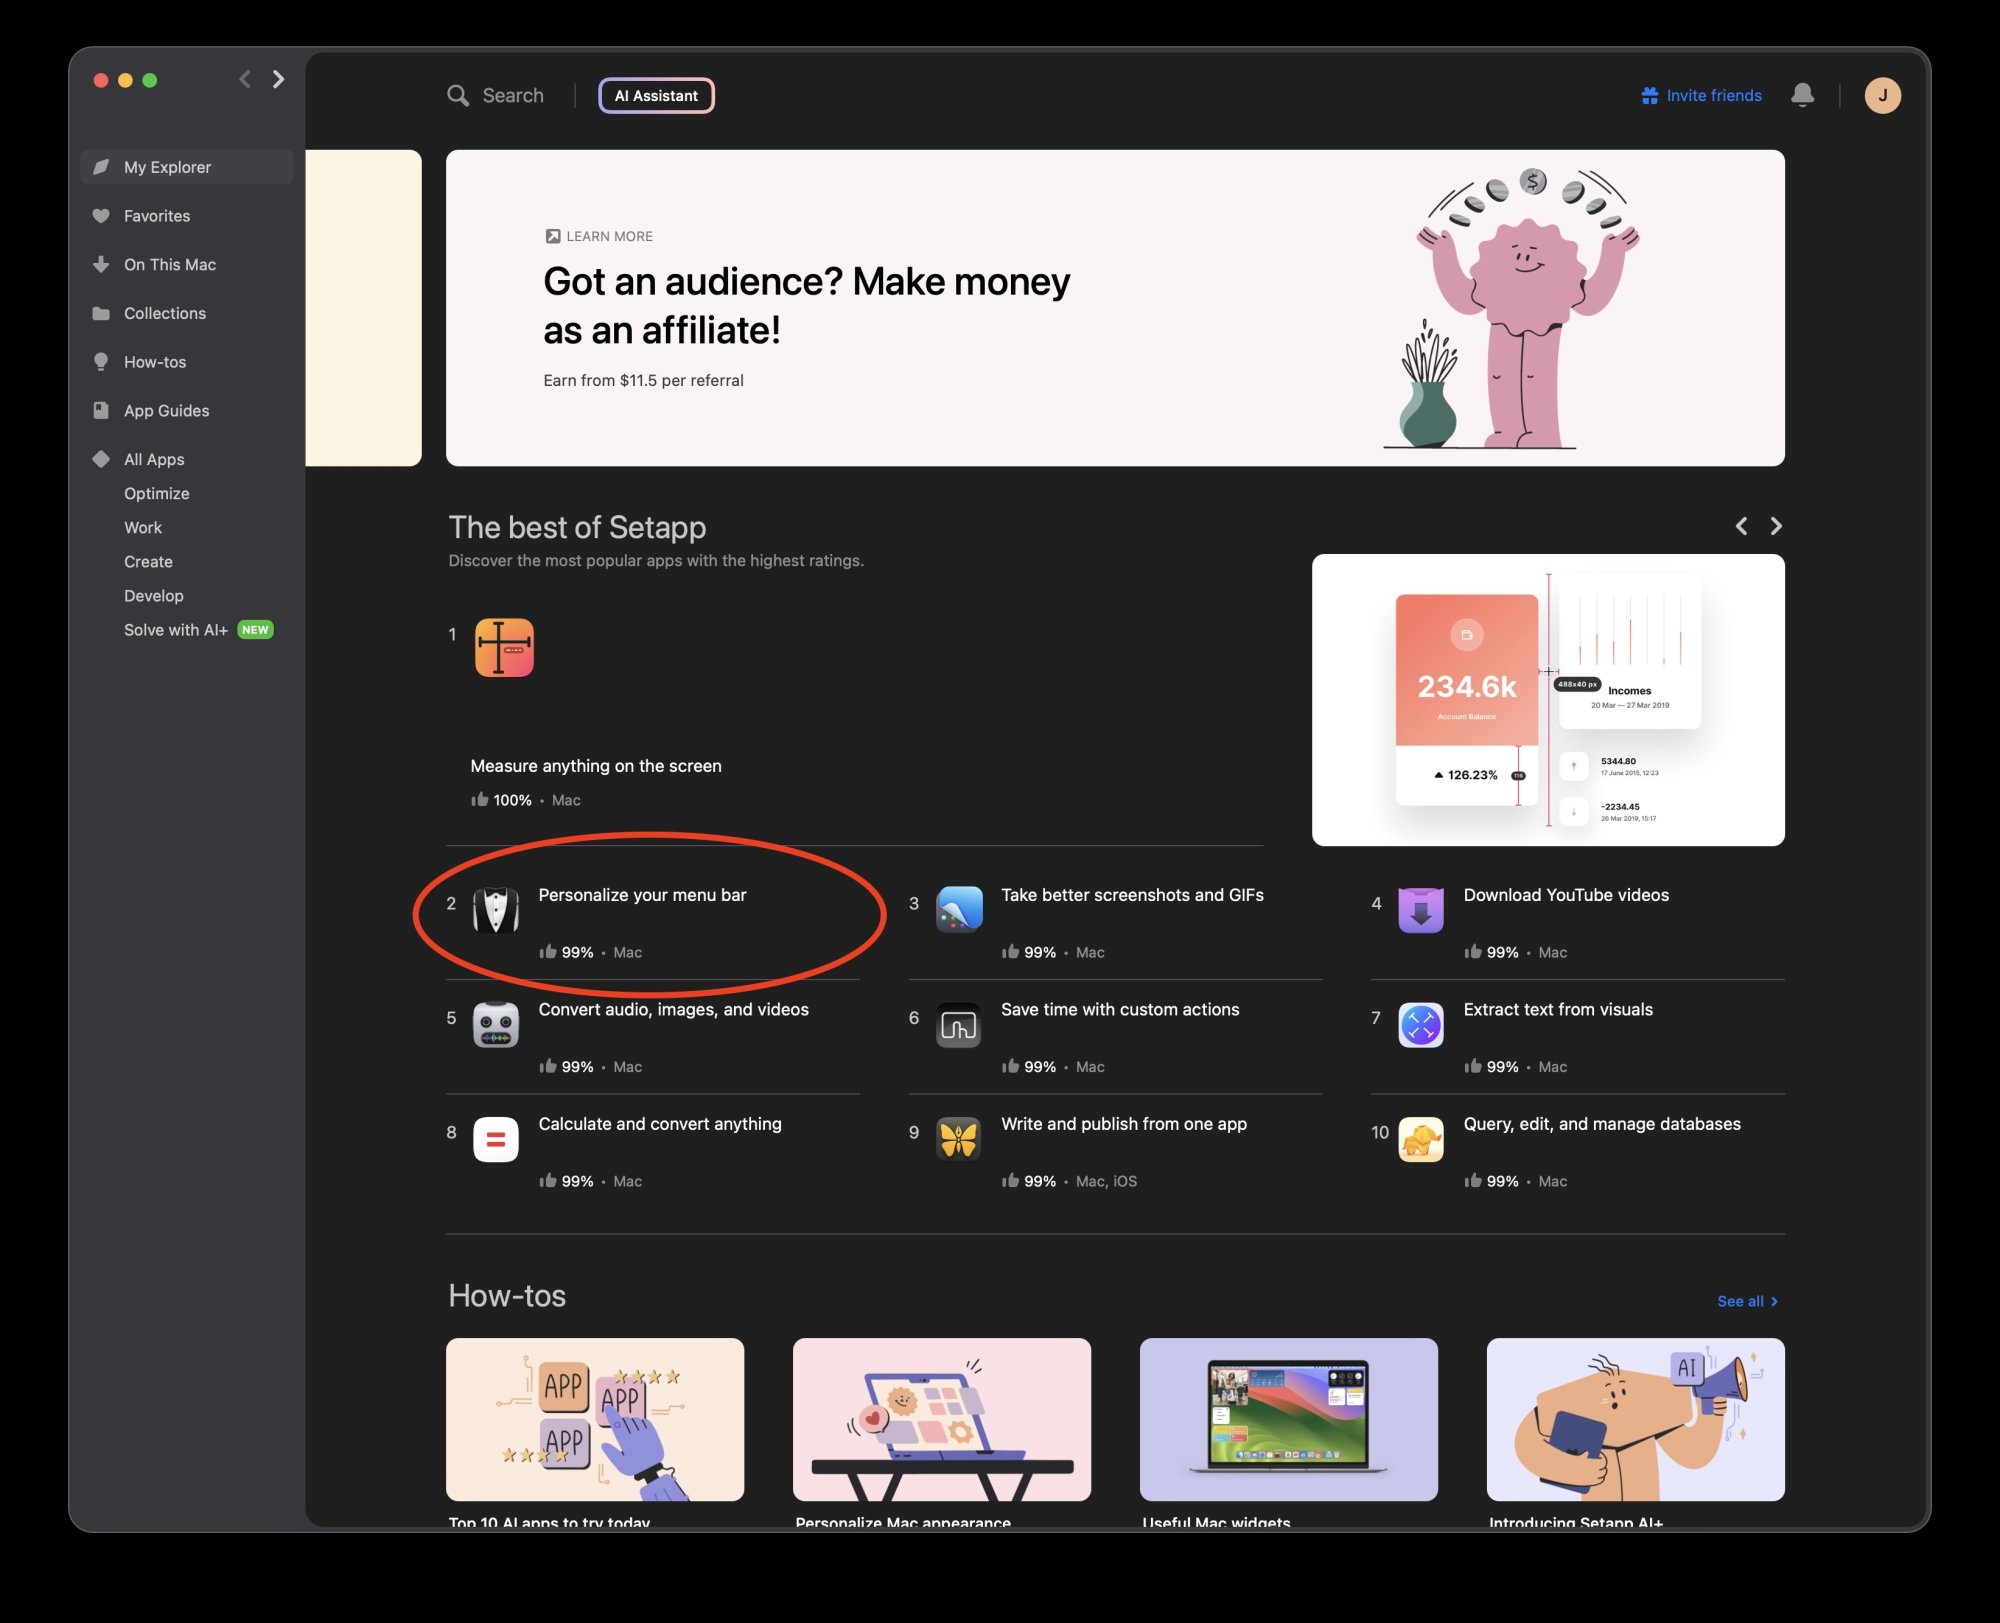Click the download arrow icon for On This Mac
The width and height of the screenshot is (2000, 1623).
coord(101,265)
